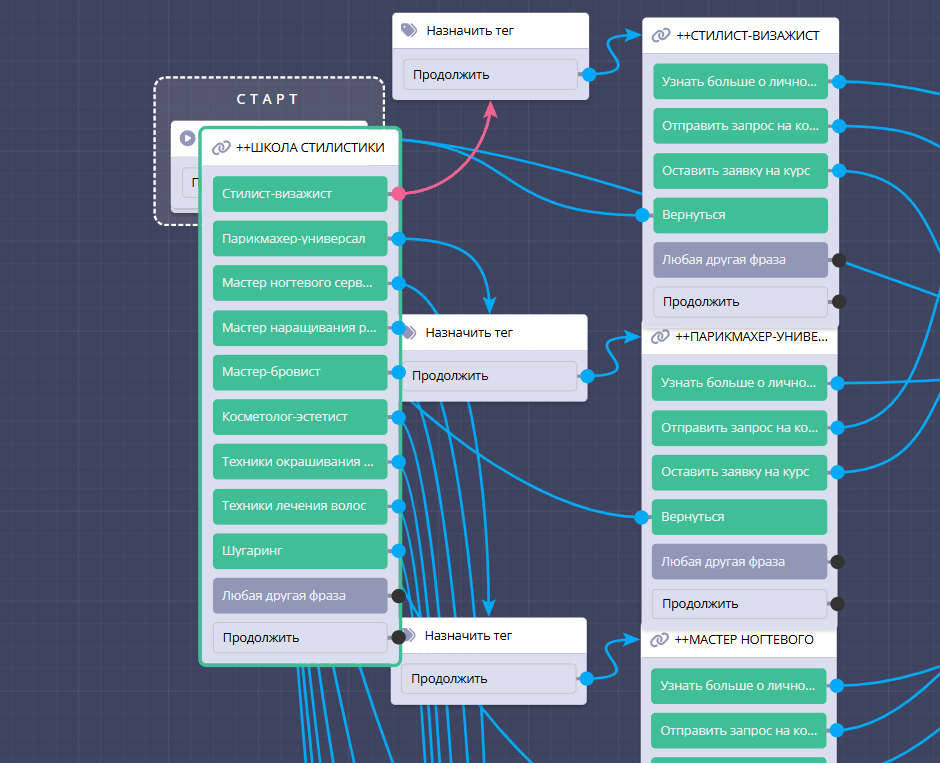The height and width of the screenshot is (763, 940).
Task: Click the link icon beside ++ПАРИКМАХЕР-УНИВЕ… title
Action: pos(660,337)
